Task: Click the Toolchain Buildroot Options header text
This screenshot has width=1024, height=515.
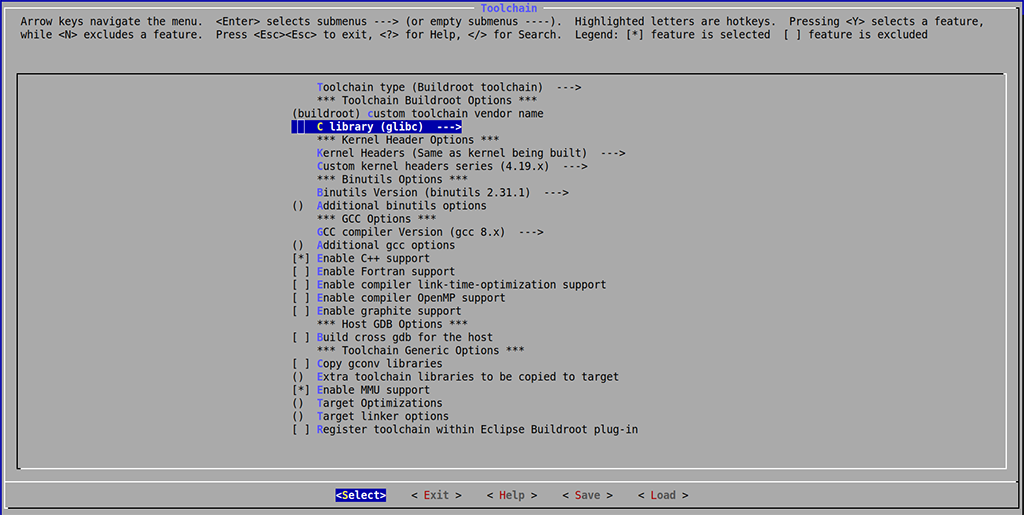Action: 427,101
